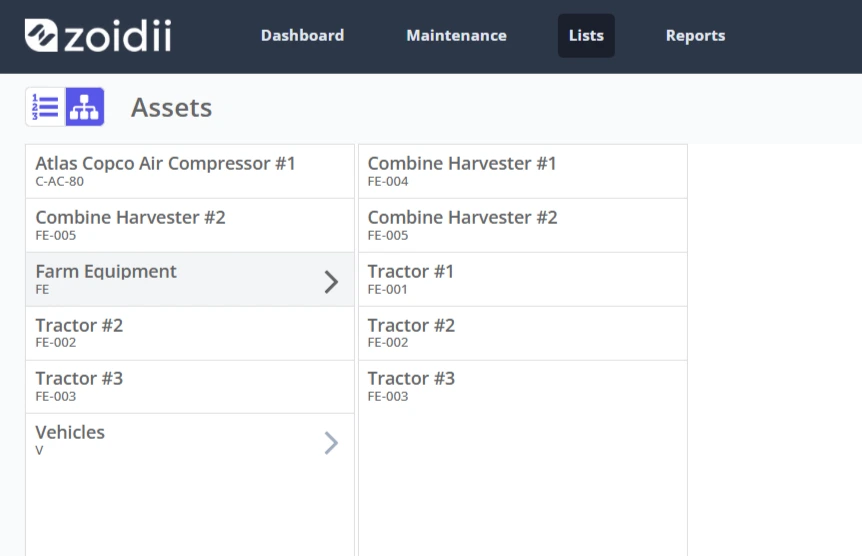Select Atlas Copco Air Compressor #1 asset
This screenshot has height=556, width=862.
click(190, 172)
